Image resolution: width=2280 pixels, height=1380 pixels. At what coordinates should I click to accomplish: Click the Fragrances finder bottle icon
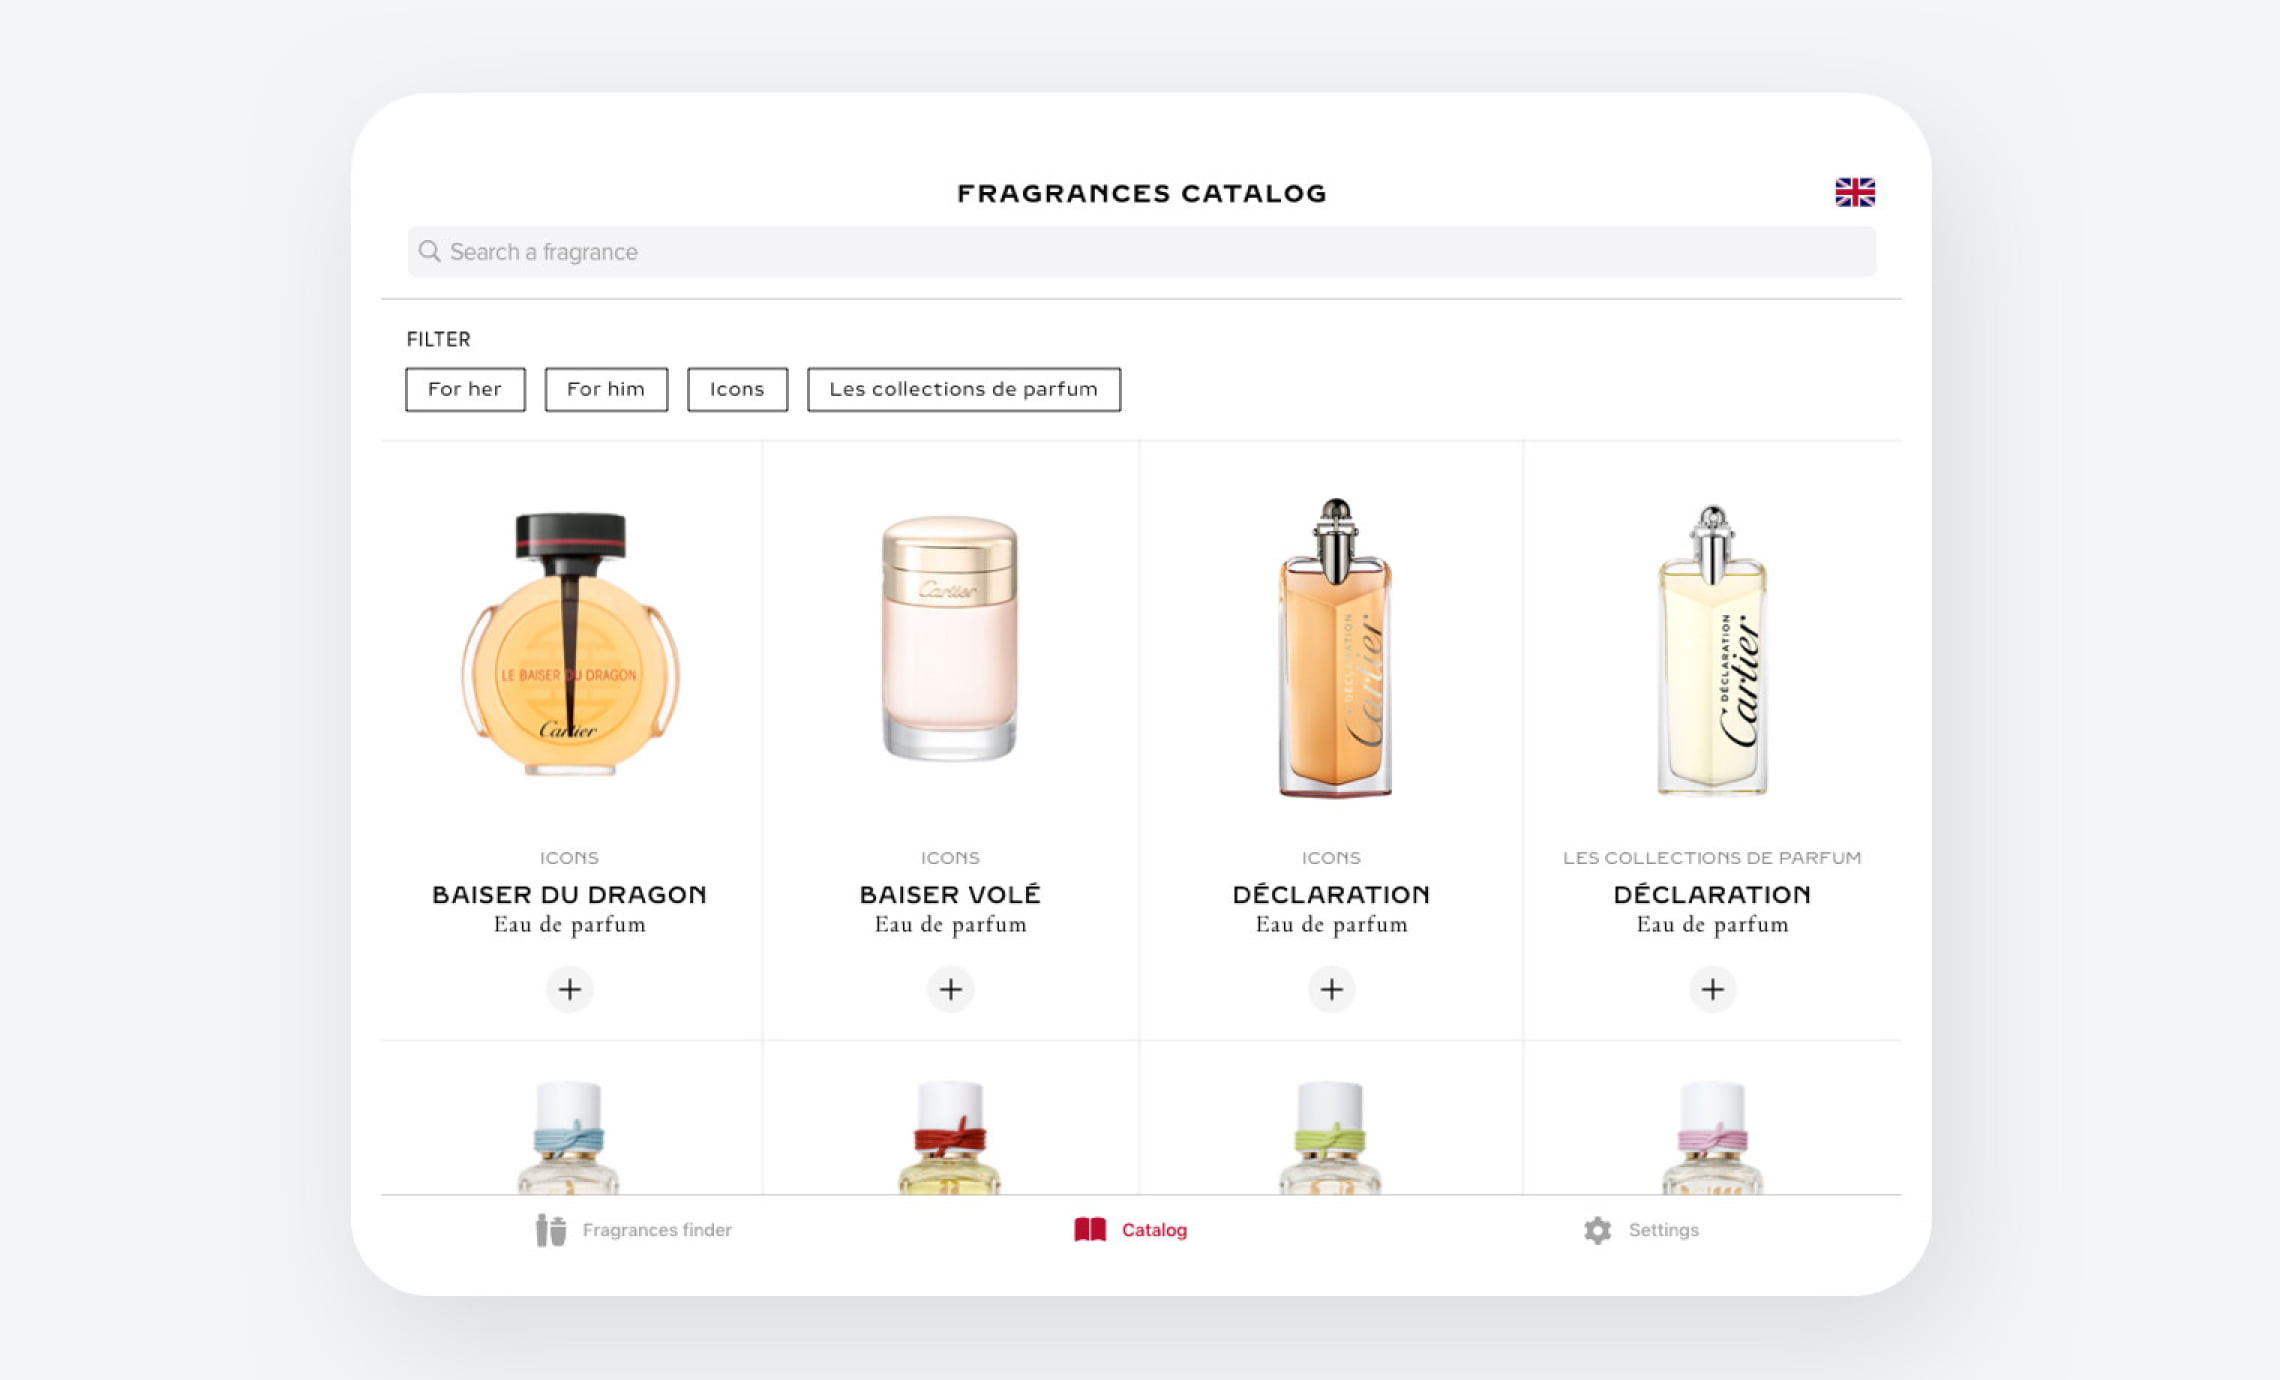[x=551, y=1230]
